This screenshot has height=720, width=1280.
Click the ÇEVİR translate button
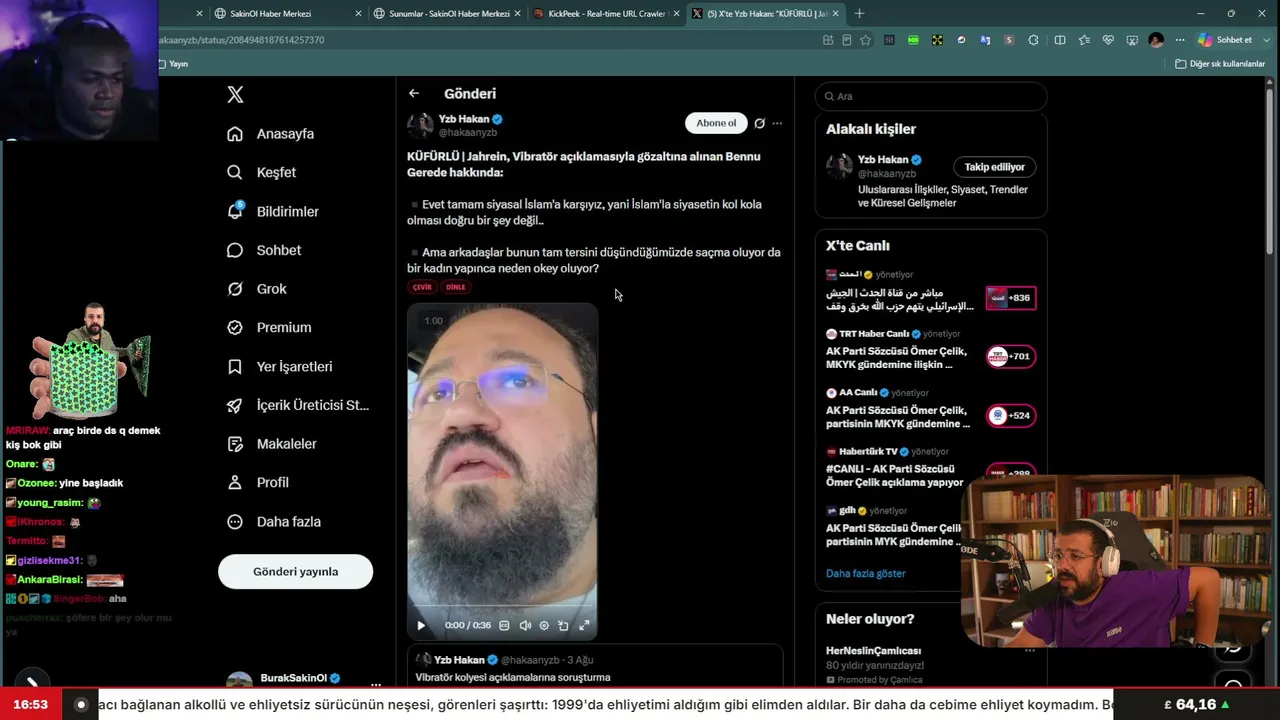click(x=422, y=287)
